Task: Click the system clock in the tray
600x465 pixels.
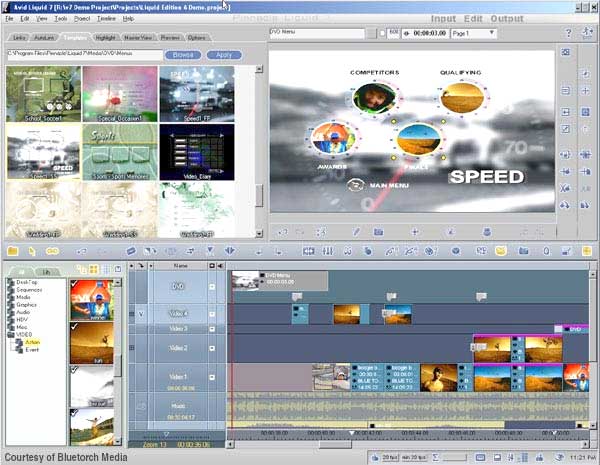Action: 581,457
